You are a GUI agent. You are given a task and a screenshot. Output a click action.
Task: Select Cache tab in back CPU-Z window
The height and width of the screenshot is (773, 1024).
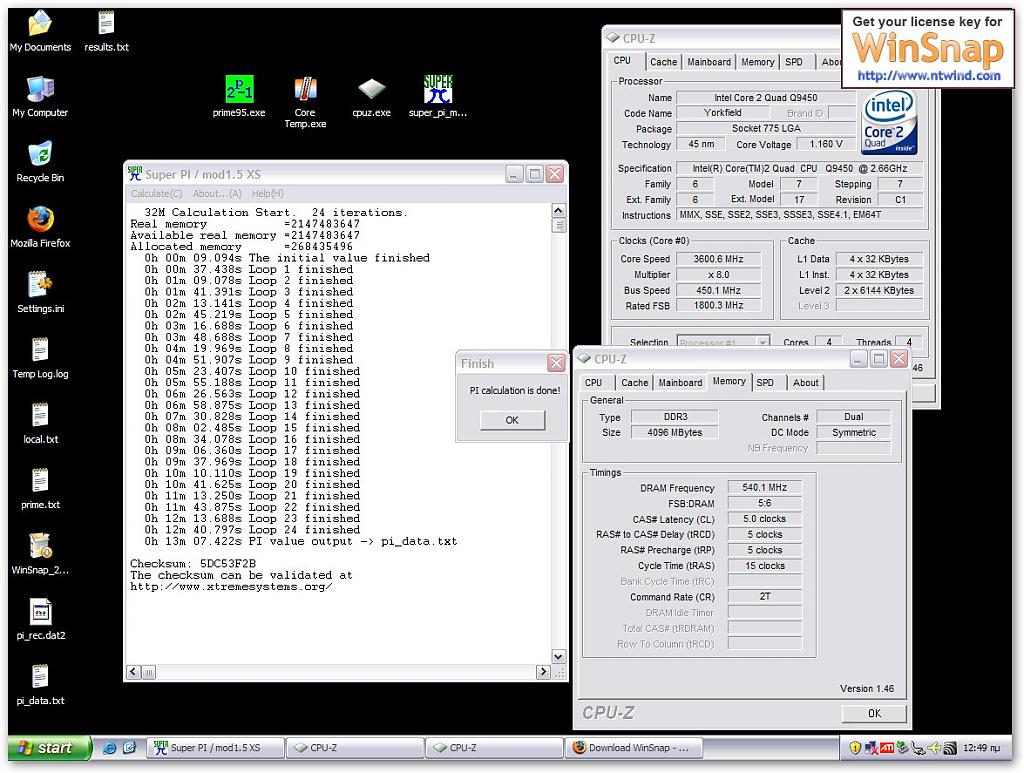pyautogui.click(x=664, y=62)
